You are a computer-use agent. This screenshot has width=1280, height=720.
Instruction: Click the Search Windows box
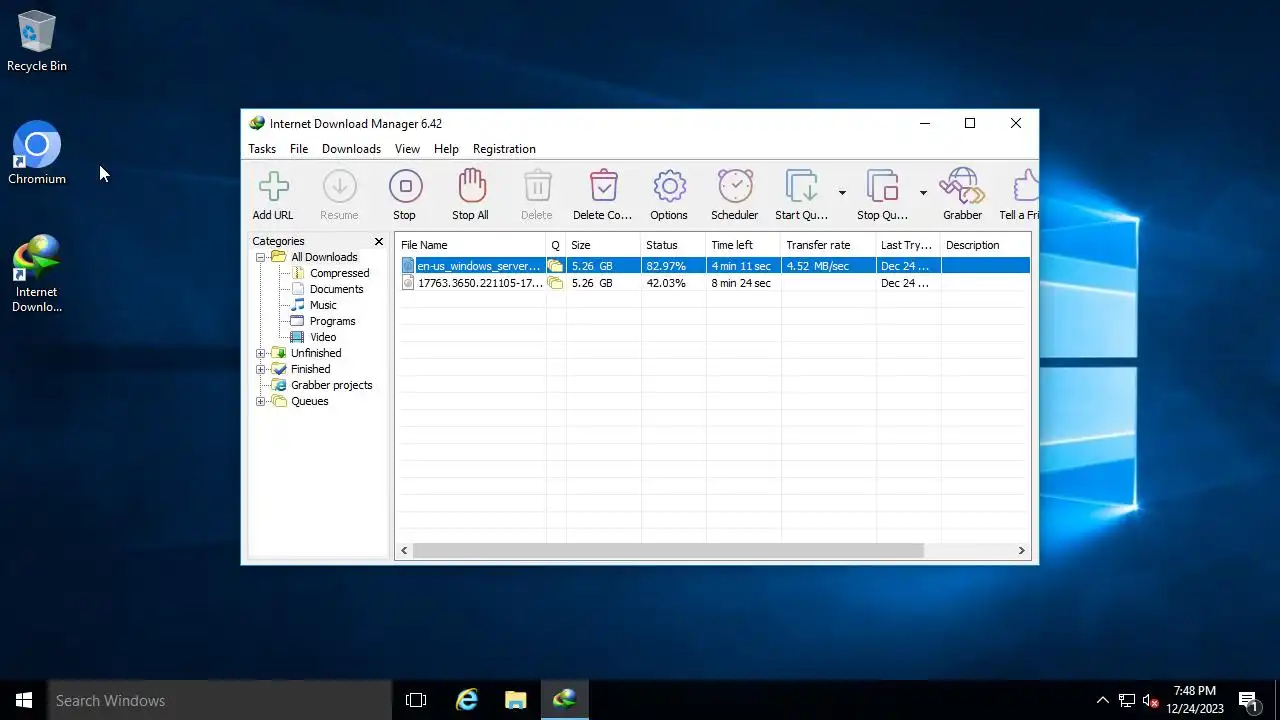[x=220, y=700]
